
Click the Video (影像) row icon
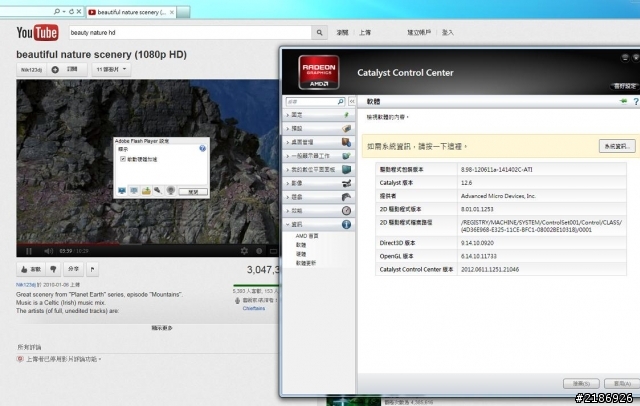(x=346, y=183)
